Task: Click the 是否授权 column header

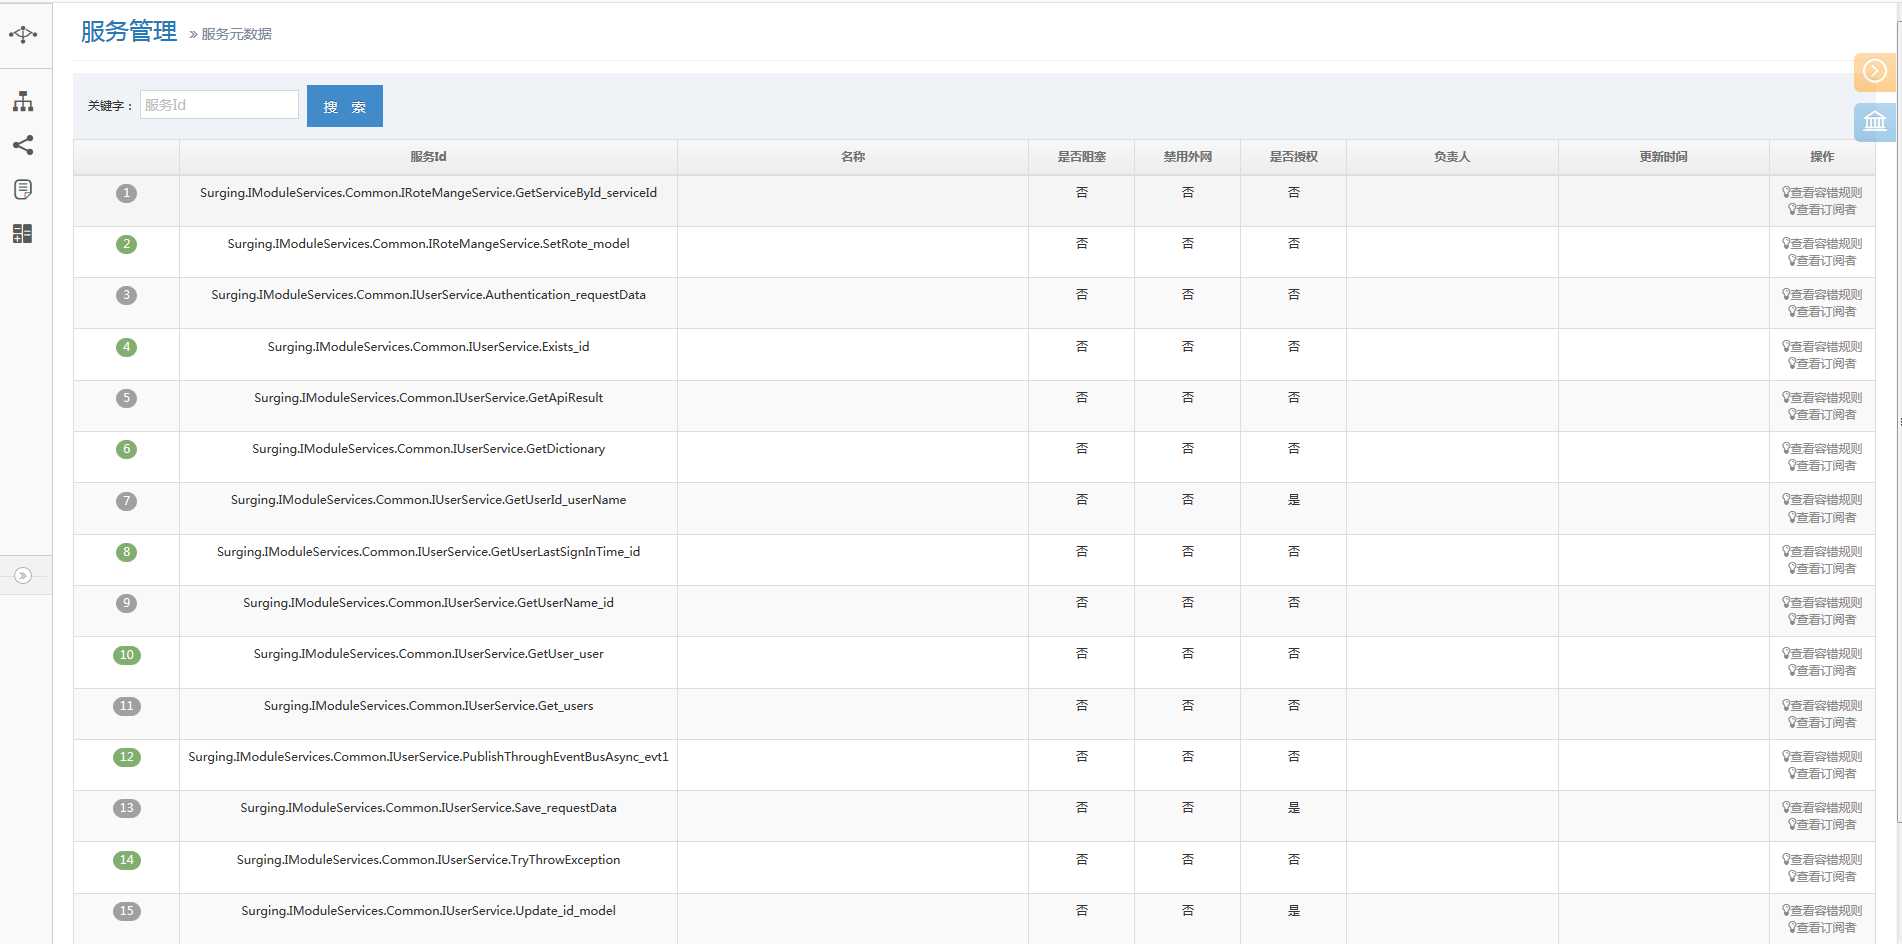Action: tap(1294, 157)
